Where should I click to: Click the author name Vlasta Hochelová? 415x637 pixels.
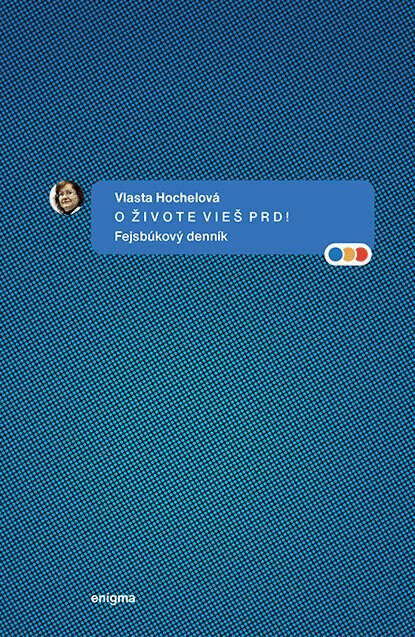tap(167, 198)
